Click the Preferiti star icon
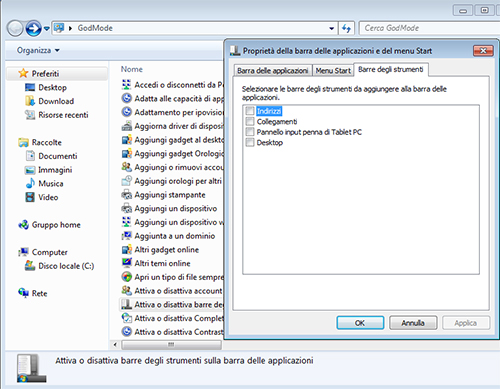The height and width of the screenshot is (389, 500). (23, 73)
